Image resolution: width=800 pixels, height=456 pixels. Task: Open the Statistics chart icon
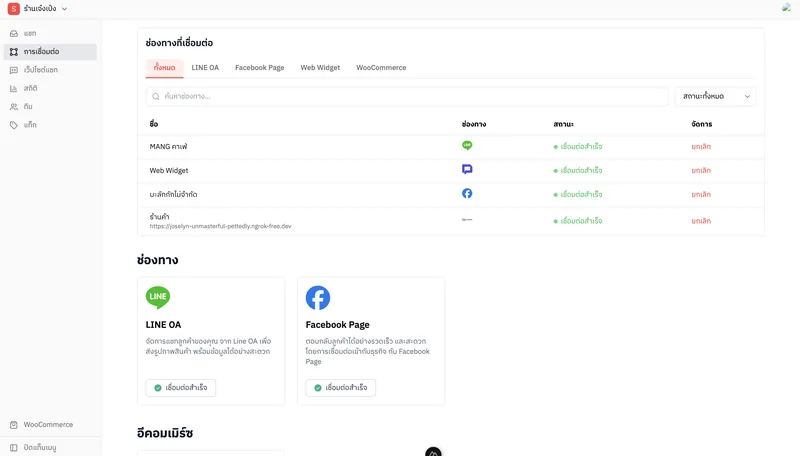pyautogui.click(x=14, y=89)
